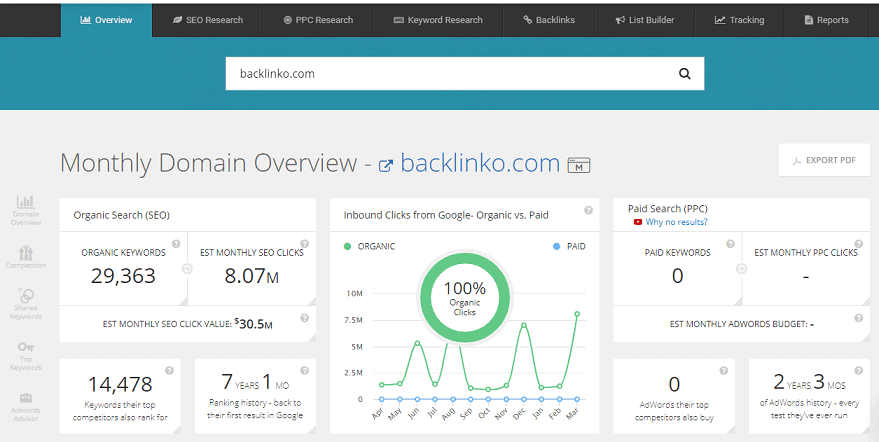Toggle the monthly calendar view icon

(579, 165)
